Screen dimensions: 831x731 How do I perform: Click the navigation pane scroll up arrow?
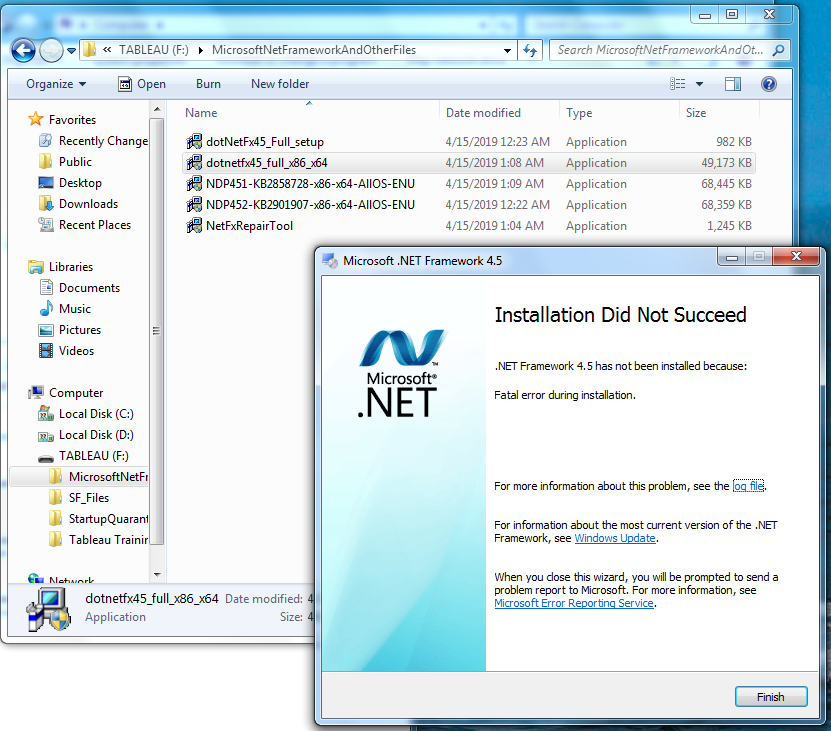click(157, 109)
